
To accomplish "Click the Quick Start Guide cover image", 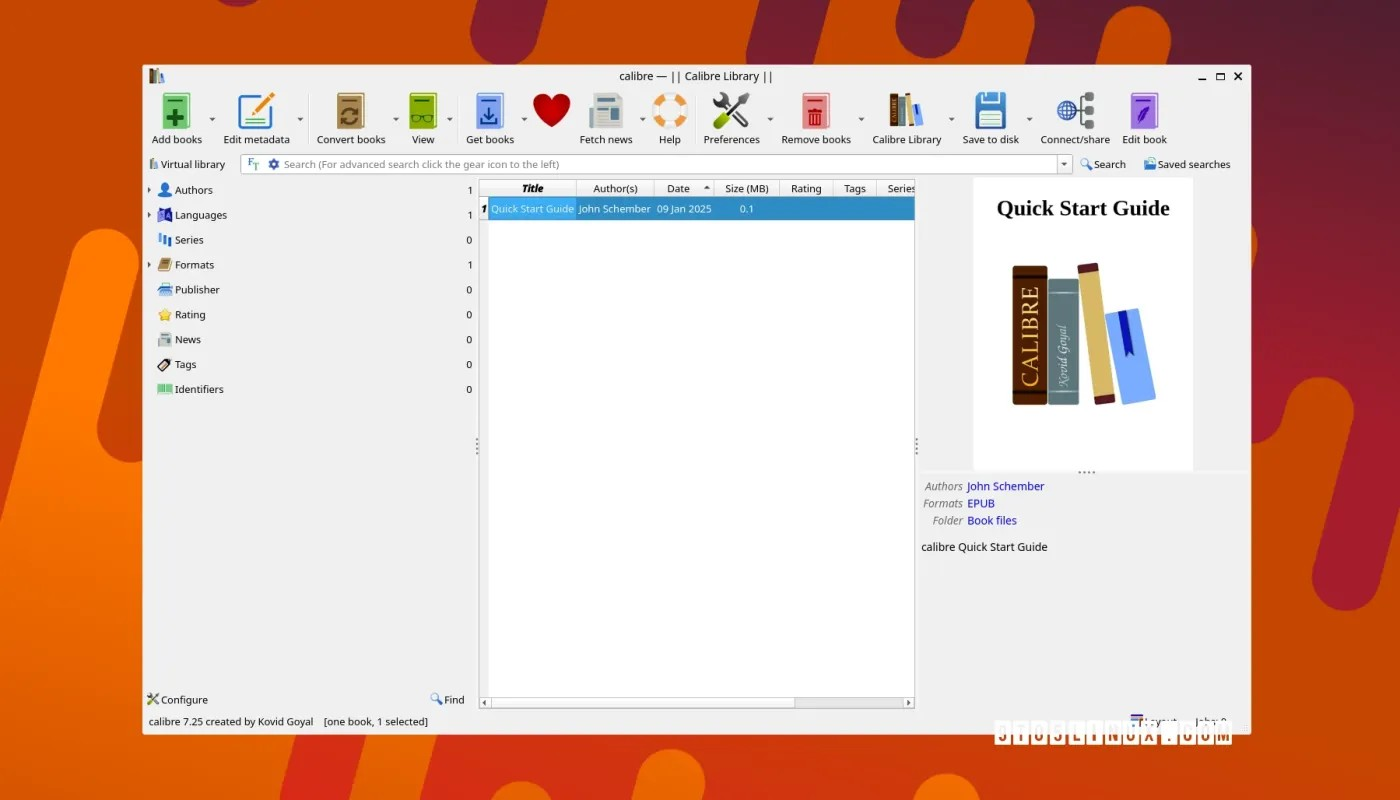I will pyautogui.click(x=1083, y=323).
